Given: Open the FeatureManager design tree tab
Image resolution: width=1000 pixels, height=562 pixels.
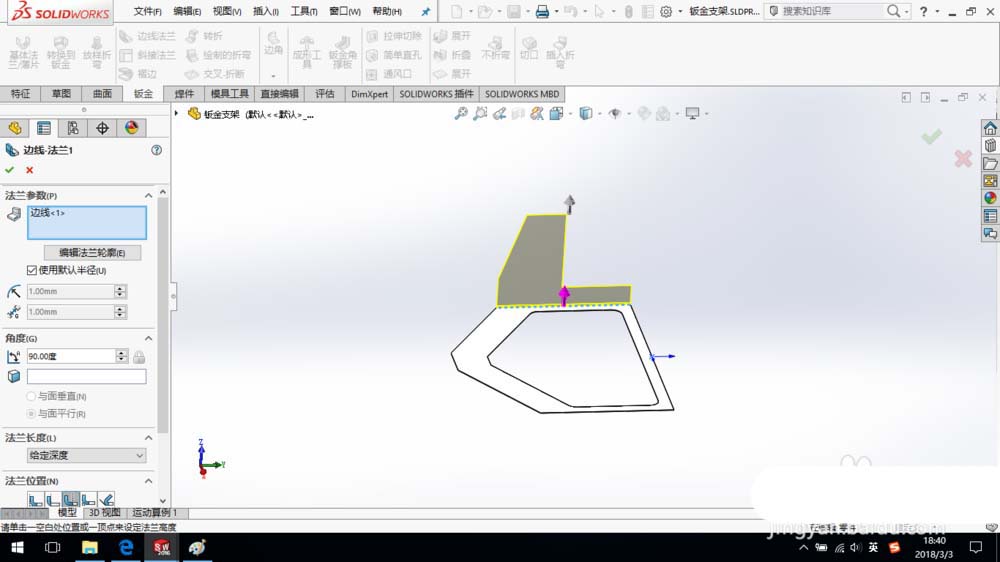Looking at the screenshot, I should point(15,128).
